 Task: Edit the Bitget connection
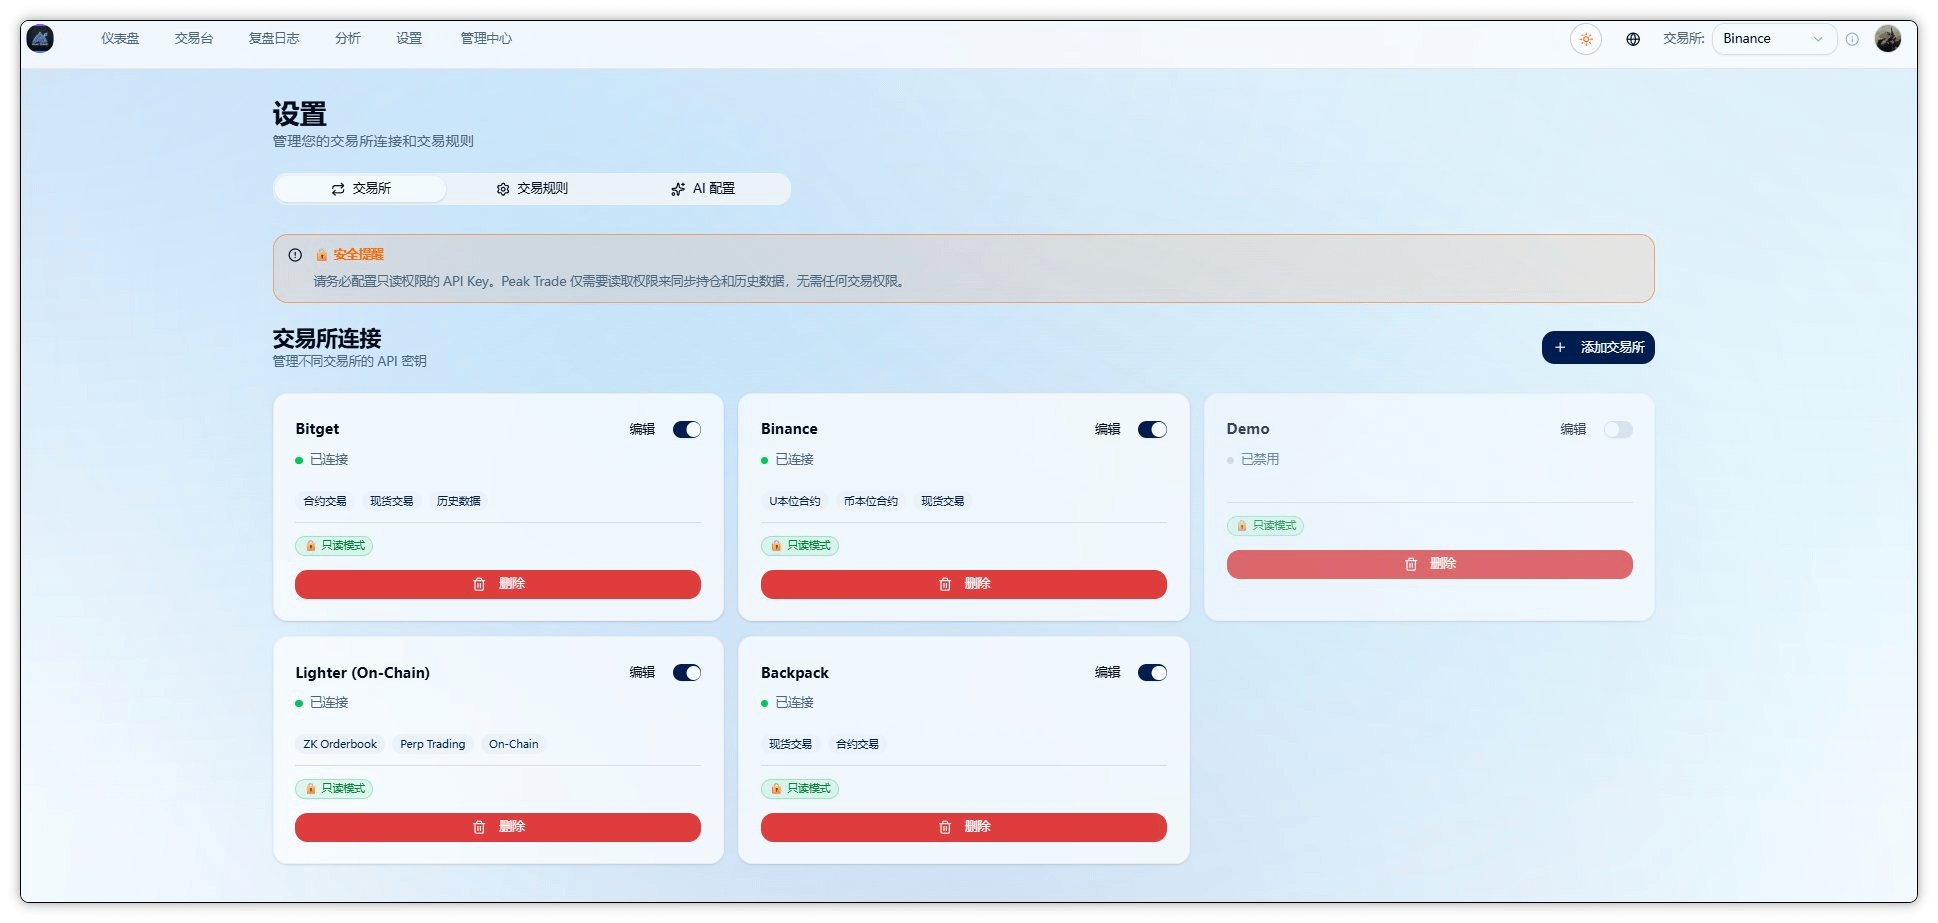[x=642, y=430]
